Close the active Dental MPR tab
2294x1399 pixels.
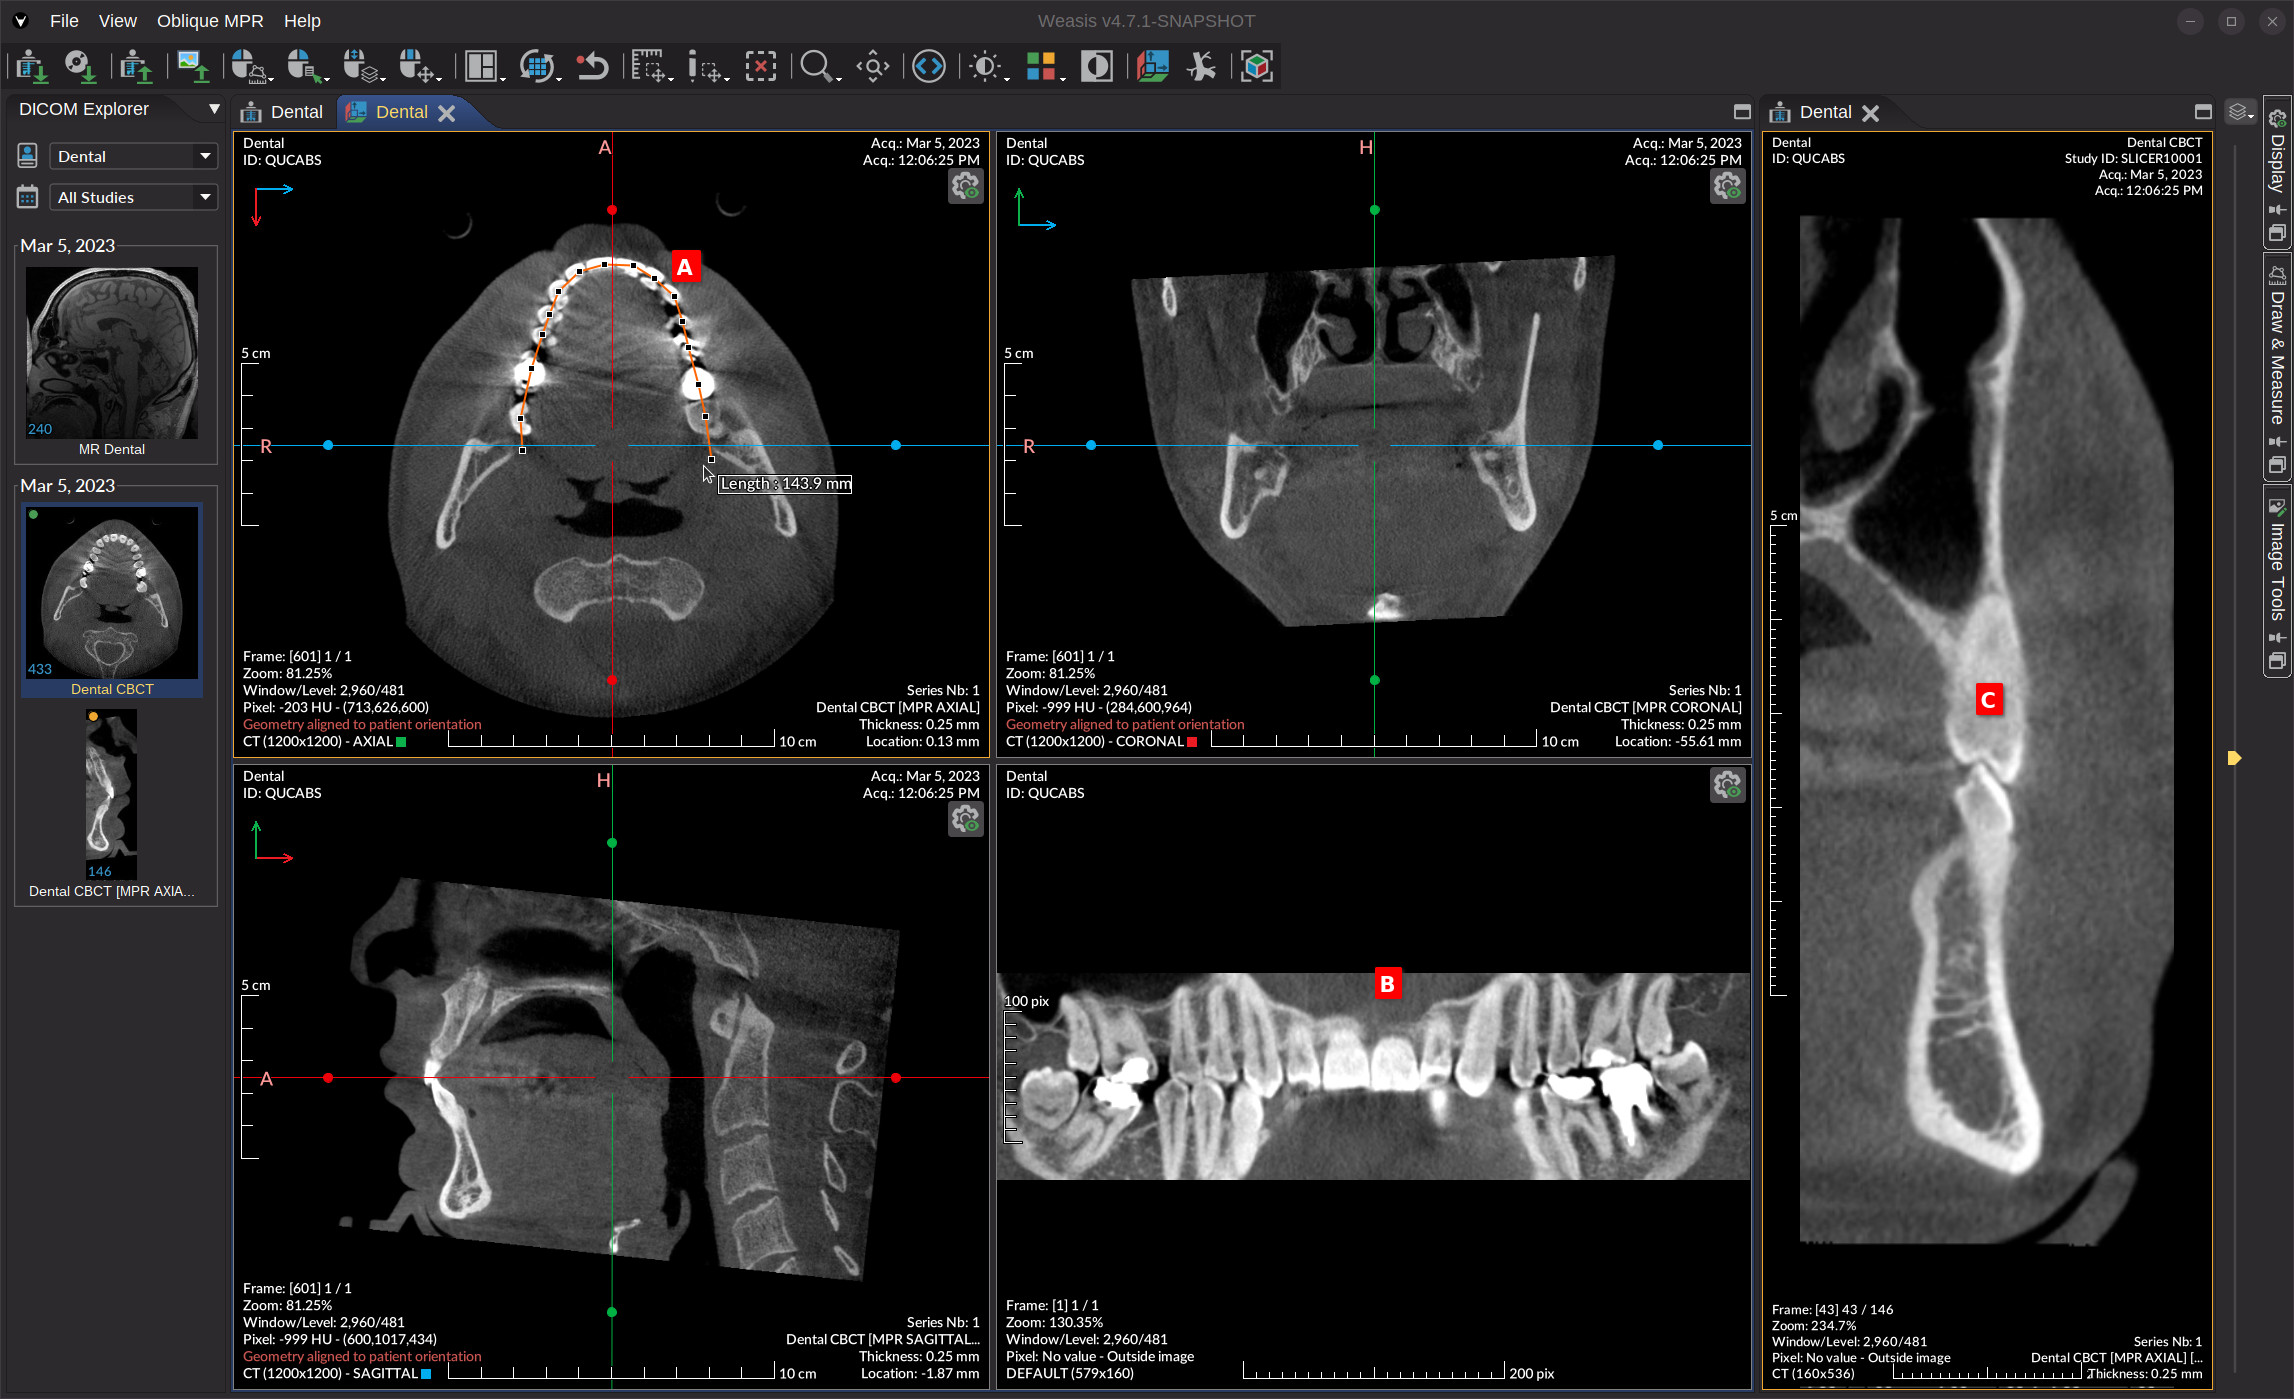447,113
